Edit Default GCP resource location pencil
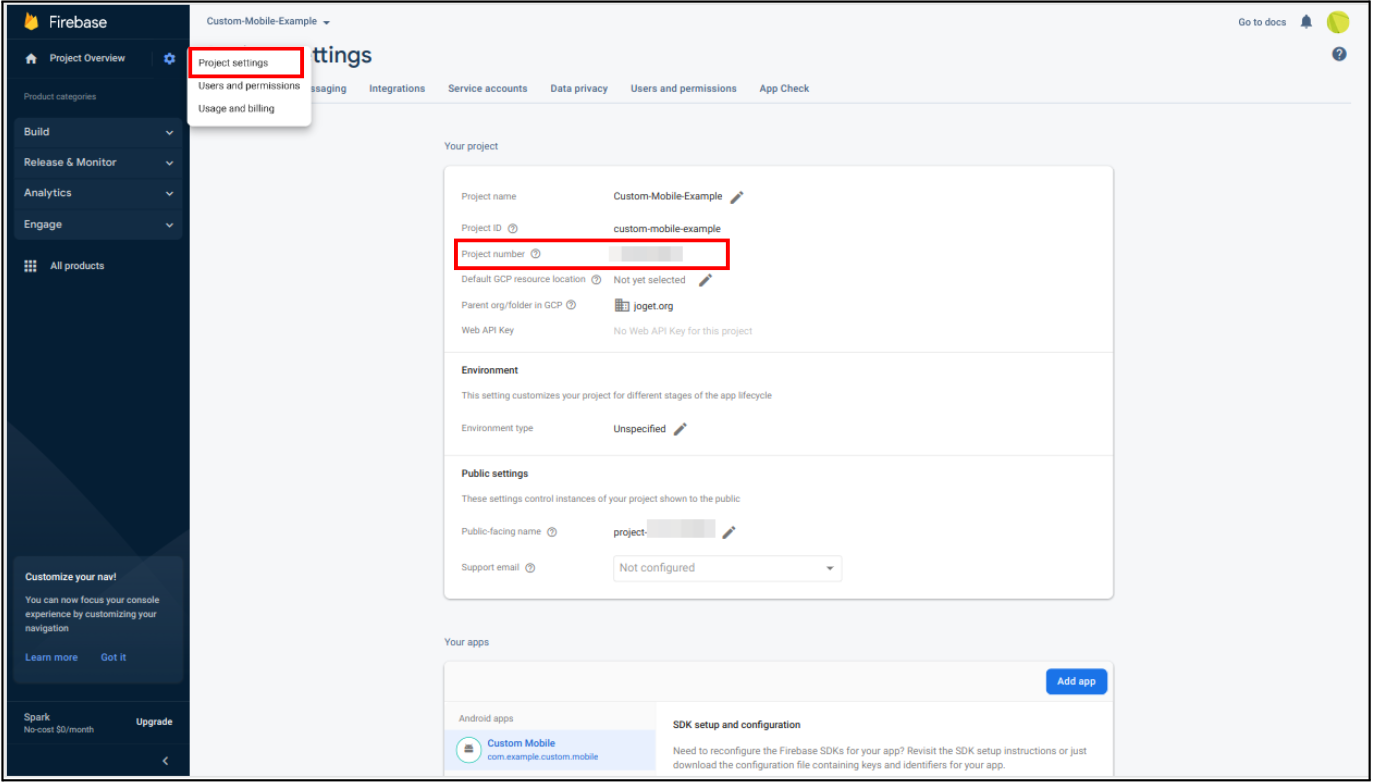Viewport: 1373px width, 783px height. click(x=705, y=280)
